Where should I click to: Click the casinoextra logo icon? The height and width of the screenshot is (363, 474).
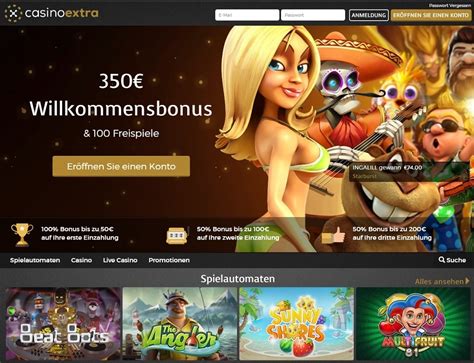13,13
